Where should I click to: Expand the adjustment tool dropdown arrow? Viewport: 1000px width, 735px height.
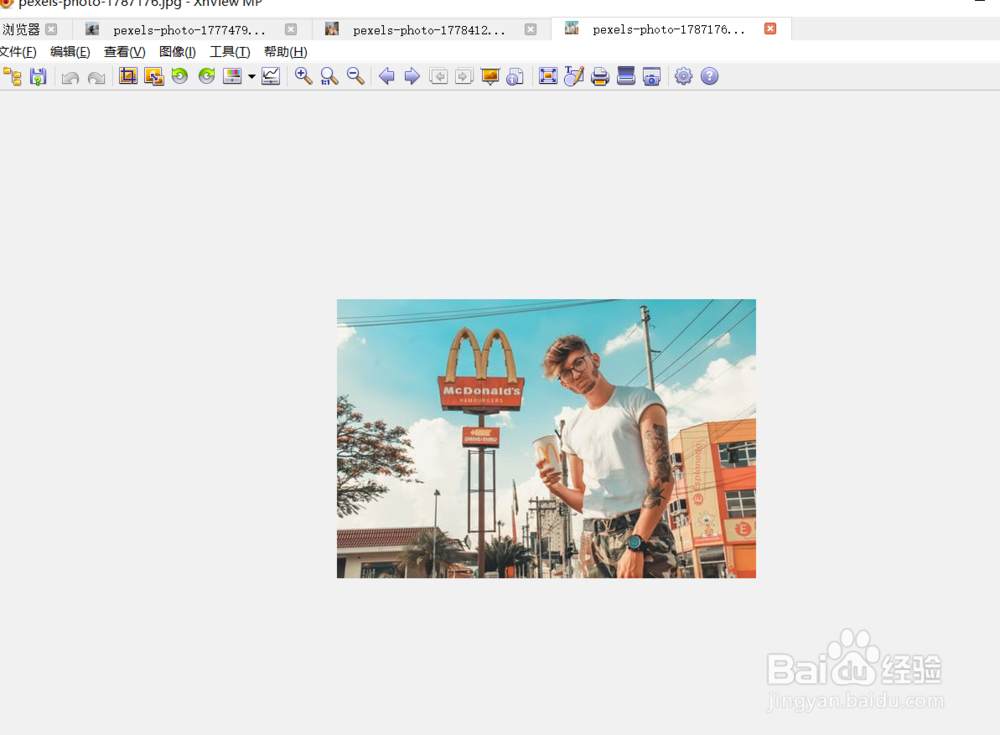click(x=252, y=77)
